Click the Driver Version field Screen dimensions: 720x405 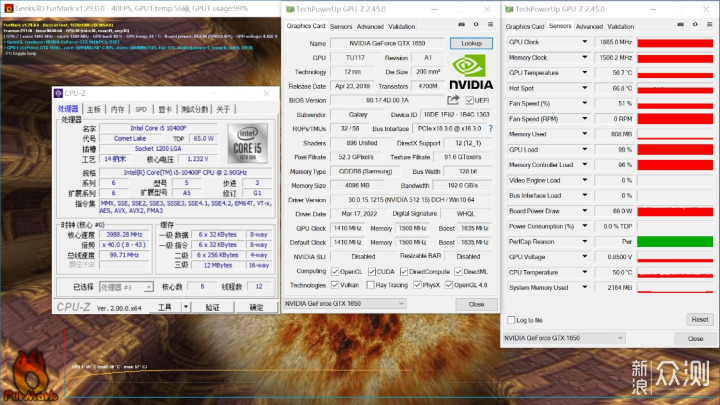pos(411,200)
